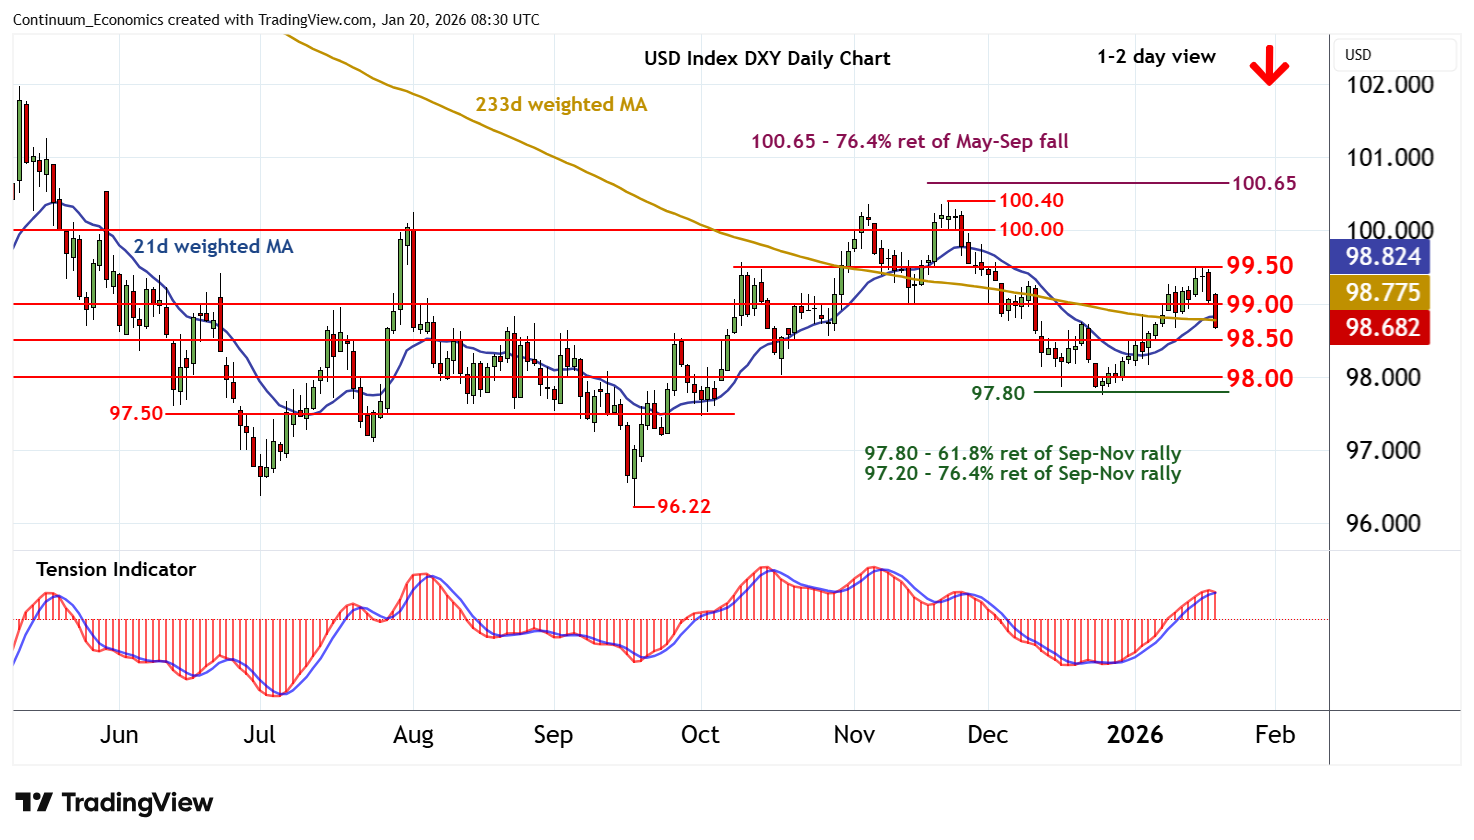Select the gold 98.775 price tag
Image resolution: width=1474 pixels, height=840 pixels.
1382,292
